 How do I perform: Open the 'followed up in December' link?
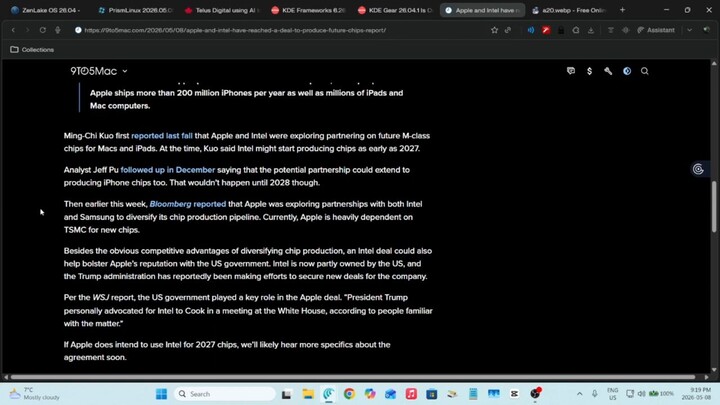pos(168,169)
